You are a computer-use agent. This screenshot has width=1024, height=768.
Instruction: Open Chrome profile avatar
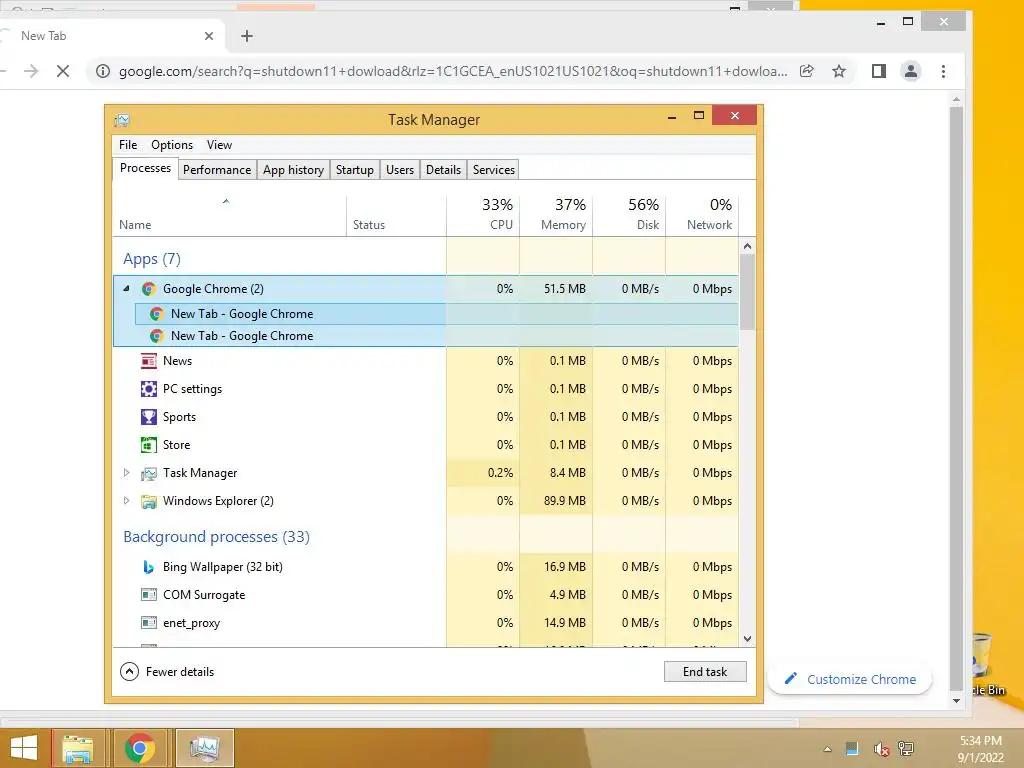[911, 71]
